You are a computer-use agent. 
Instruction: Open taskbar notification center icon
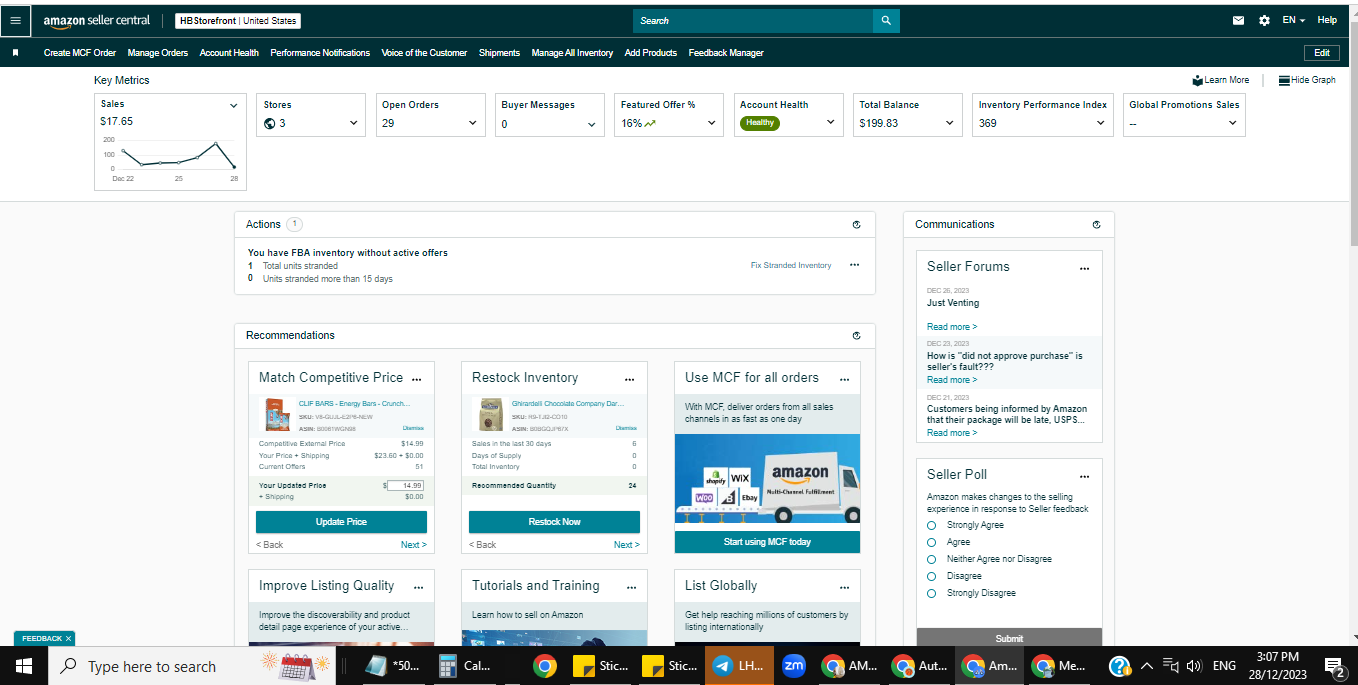pos(1334,666)
